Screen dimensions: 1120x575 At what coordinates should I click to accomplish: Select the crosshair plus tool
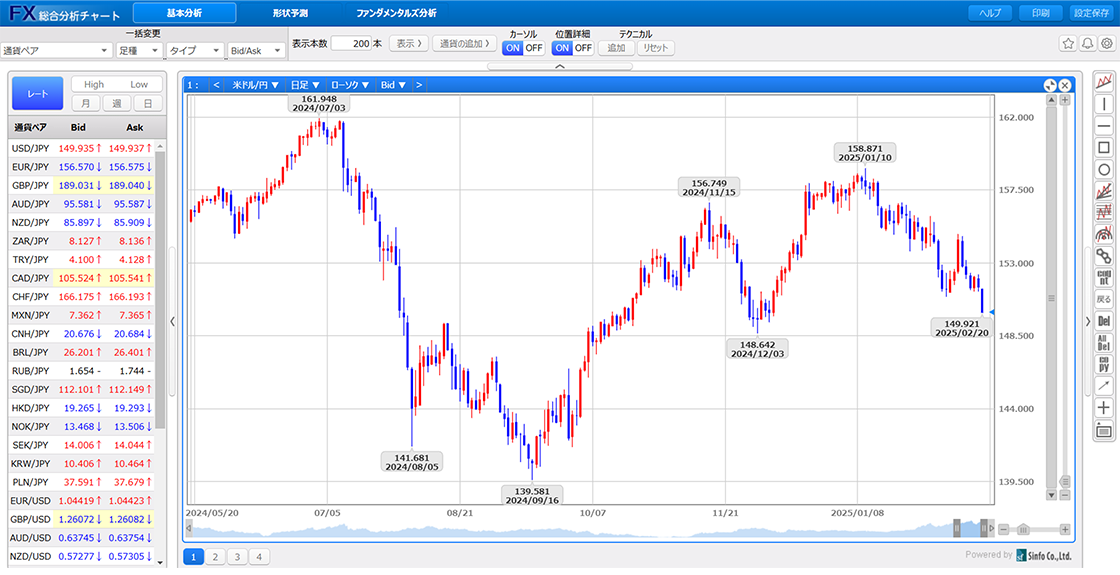1104,408
